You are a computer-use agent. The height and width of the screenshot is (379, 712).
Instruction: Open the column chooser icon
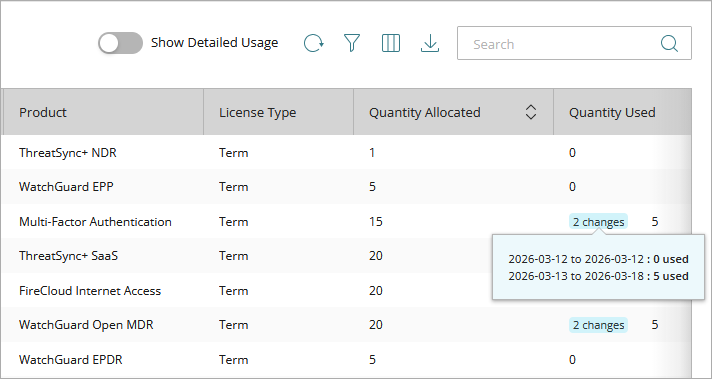pos(391,44)
